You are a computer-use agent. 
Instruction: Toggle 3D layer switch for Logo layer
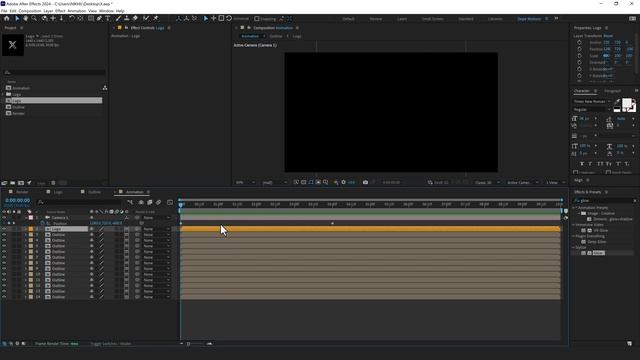pyautogui.click(x=127, y=229)
